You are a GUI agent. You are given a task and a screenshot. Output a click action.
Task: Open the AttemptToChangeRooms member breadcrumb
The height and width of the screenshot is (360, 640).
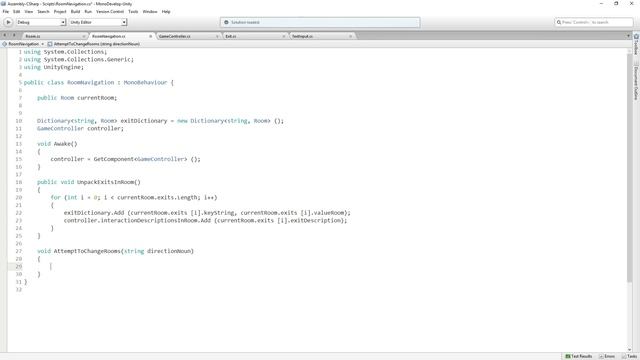click(x=93, y=44)
